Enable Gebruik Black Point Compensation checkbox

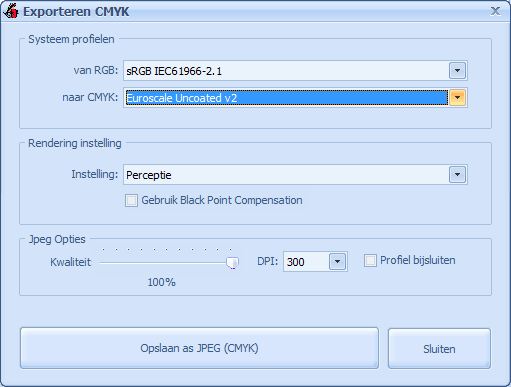pos(131,201)
